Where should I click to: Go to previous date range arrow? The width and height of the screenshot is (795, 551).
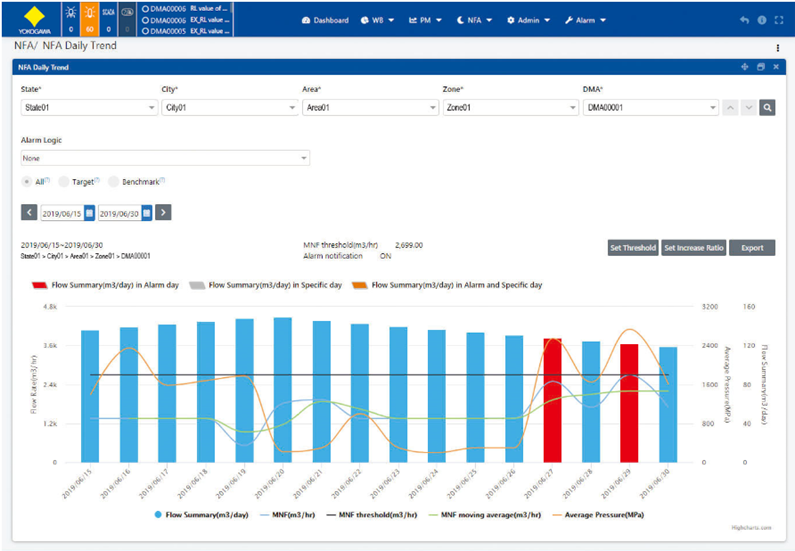click(x=29, y=212)
